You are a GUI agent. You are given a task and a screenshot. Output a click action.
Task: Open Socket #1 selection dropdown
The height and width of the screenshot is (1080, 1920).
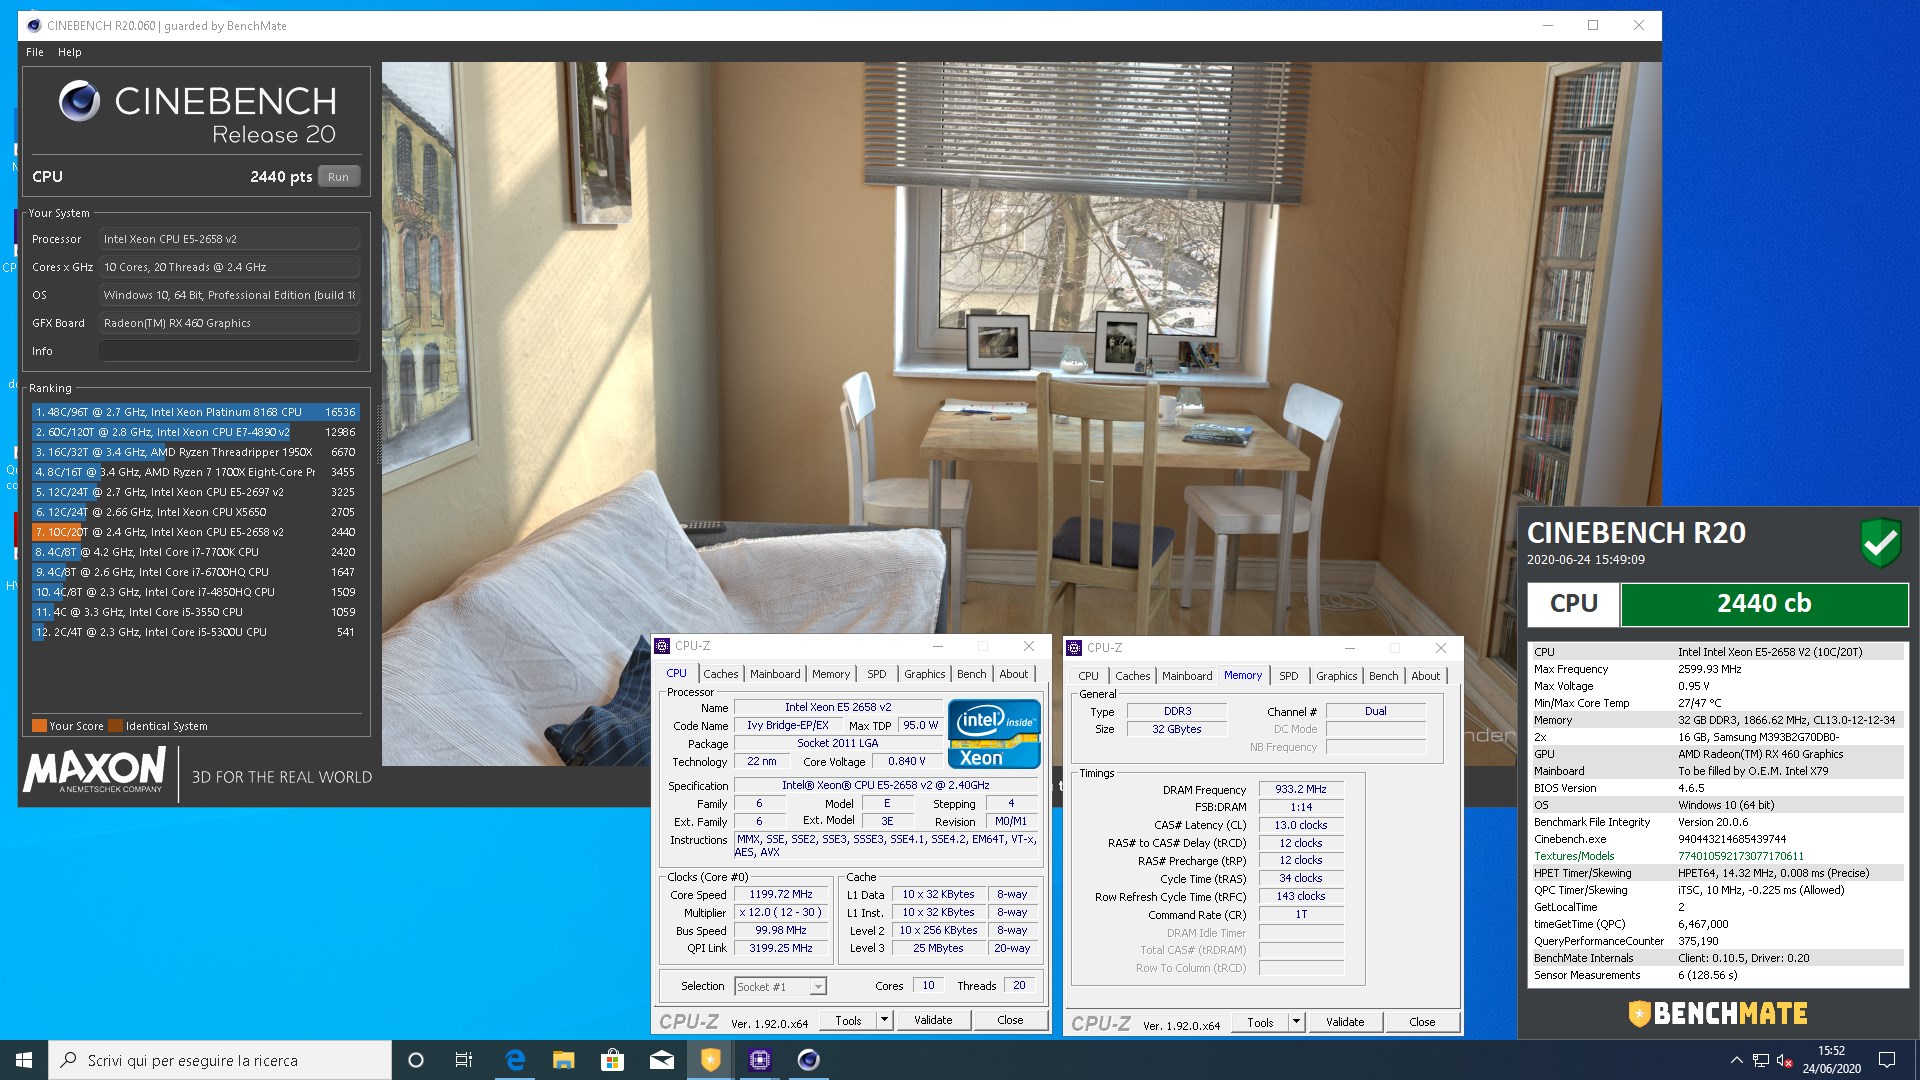click(x=780, y=987)
